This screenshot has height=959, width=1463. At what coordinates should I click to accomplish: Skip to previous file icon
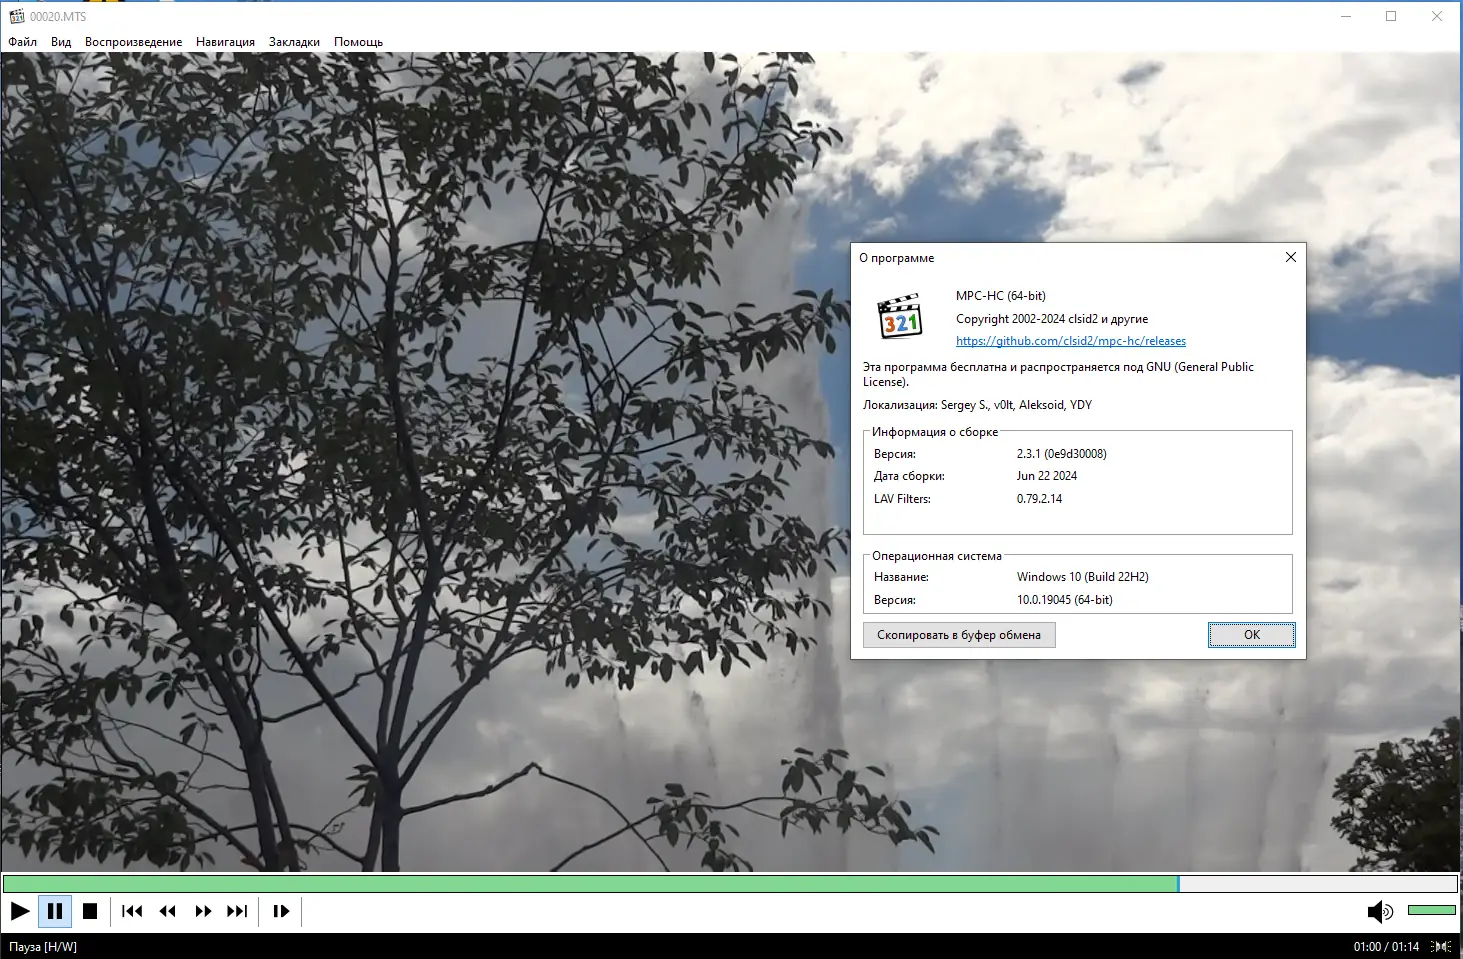pyautogui.click(x=130, y=911)
